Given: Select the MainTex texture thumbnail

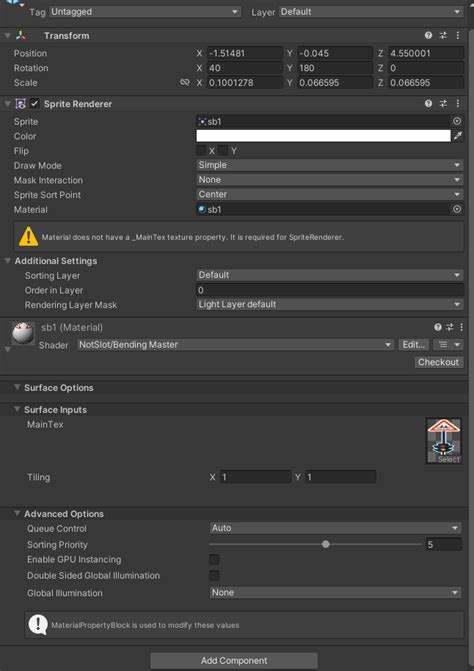Looking at the screenshot, I should click(x=444, y=441).
